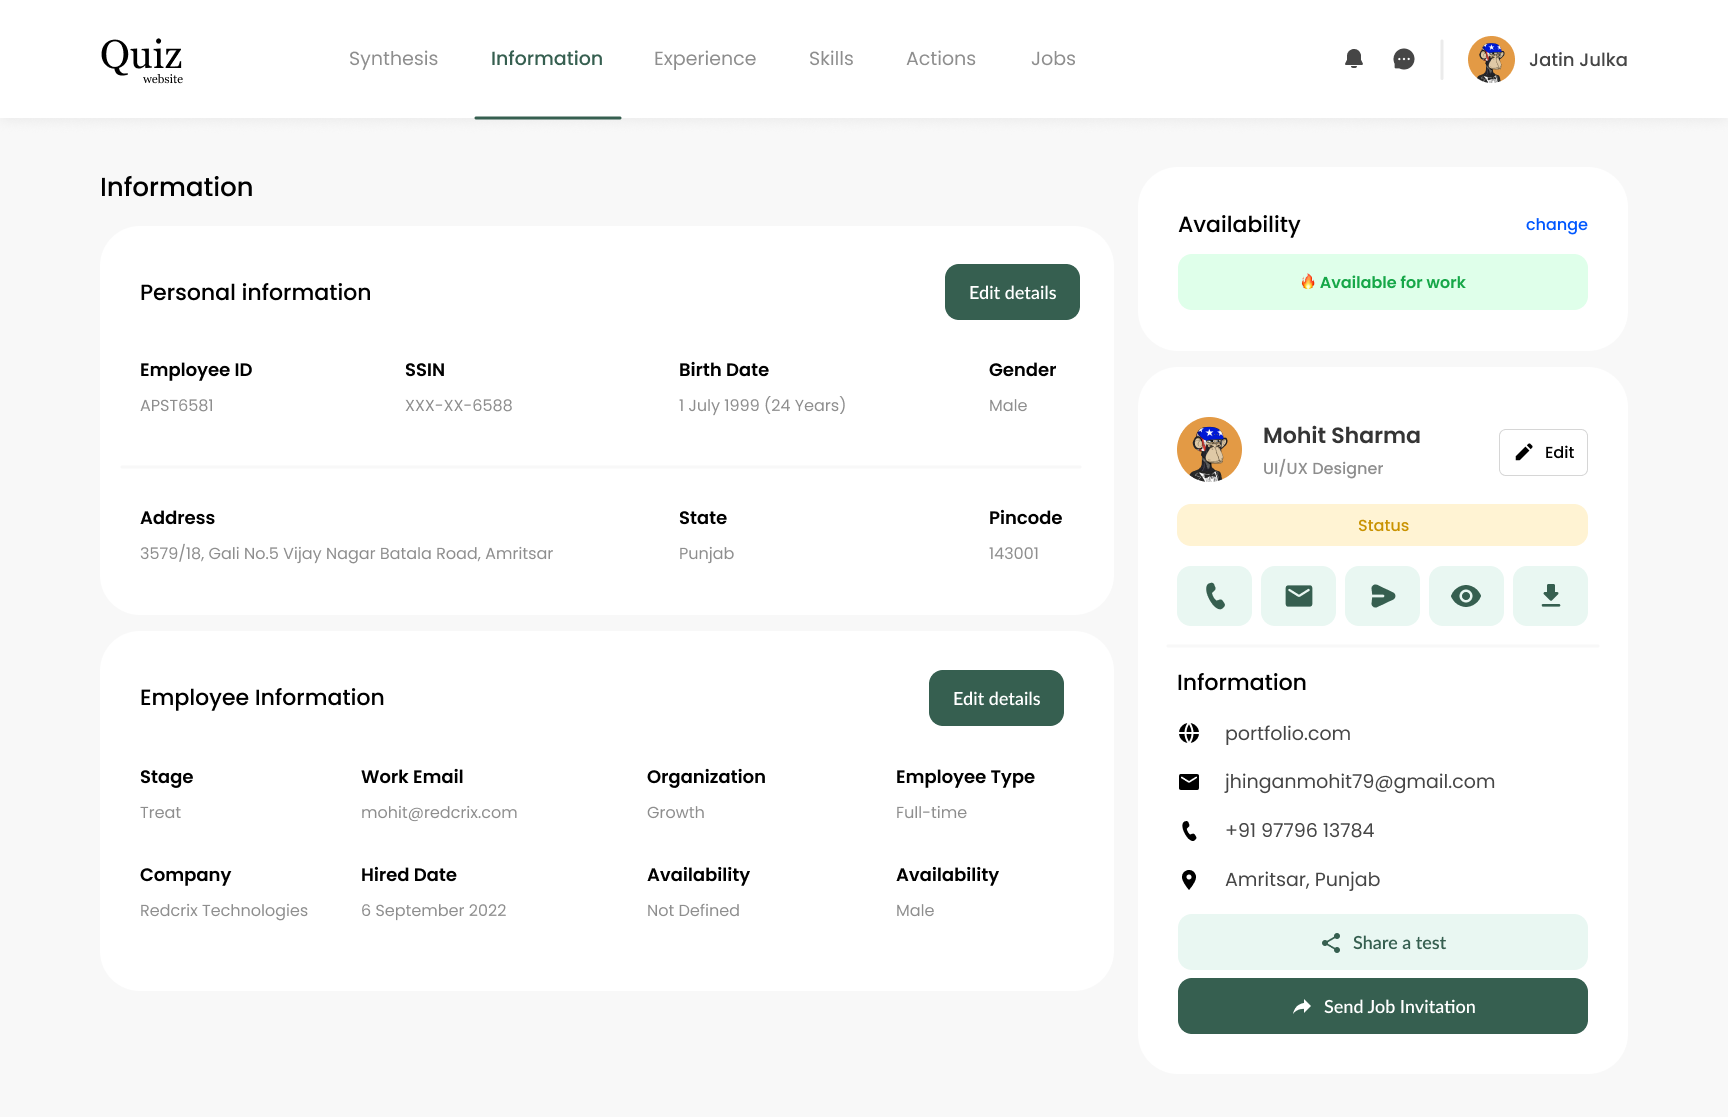Switch to the Synthesis tab
The height and width of the screenshot is (1117, 1728).
coord(393,59)
